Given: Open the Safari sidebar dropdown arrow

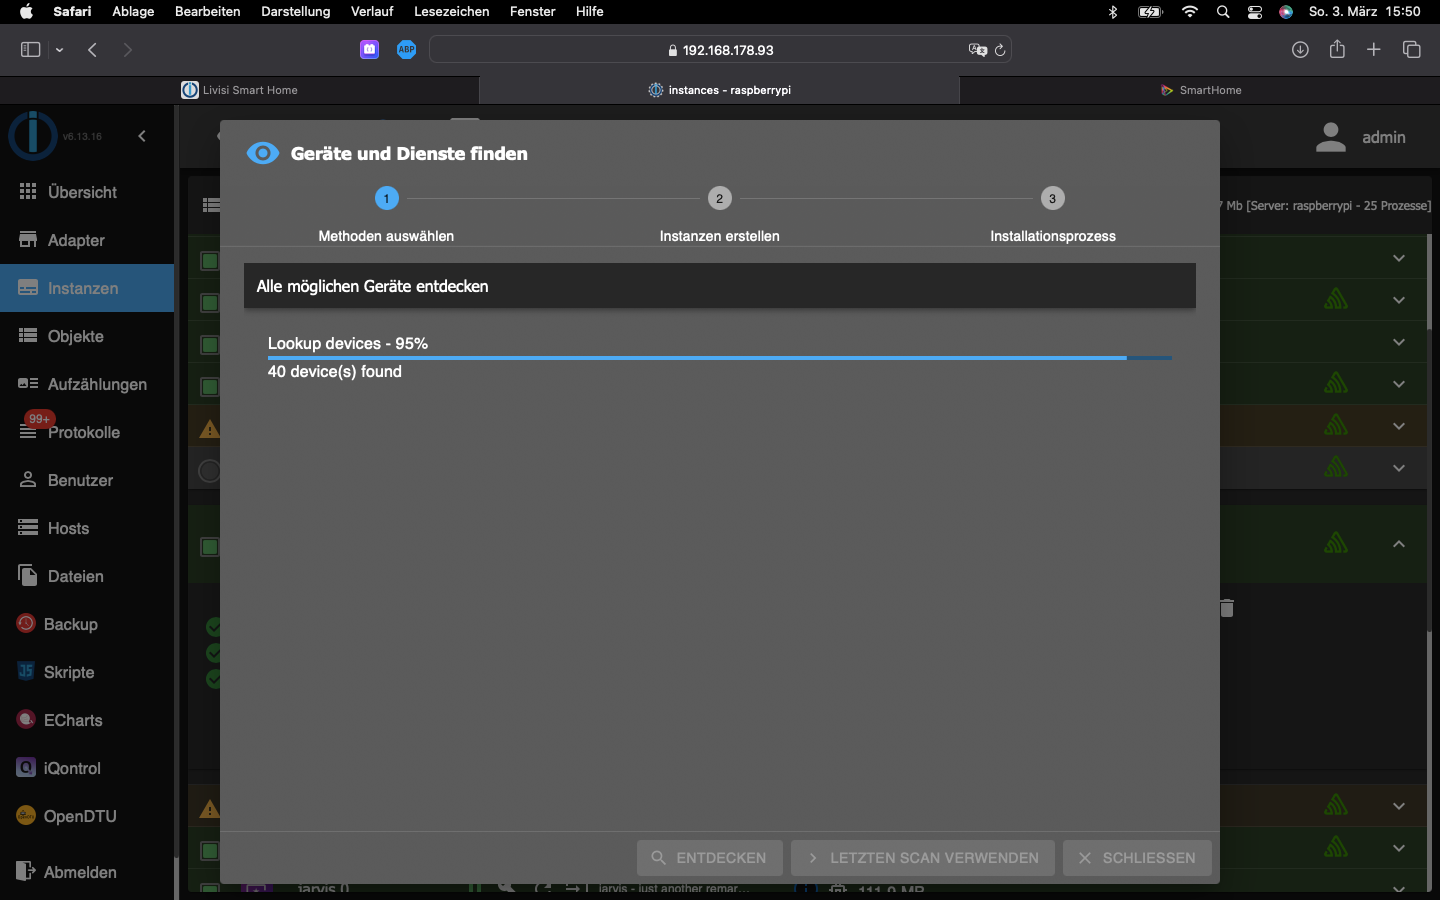Looking at the screenshot, I should (60, 50).
